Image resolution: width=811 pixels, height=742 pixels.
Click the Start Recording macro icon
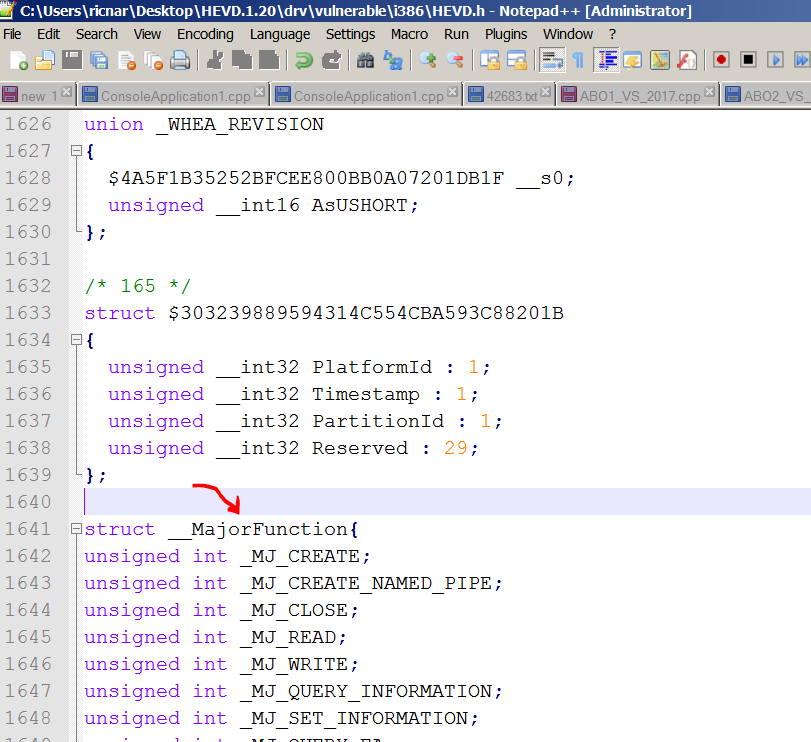(x=721, y=60)
